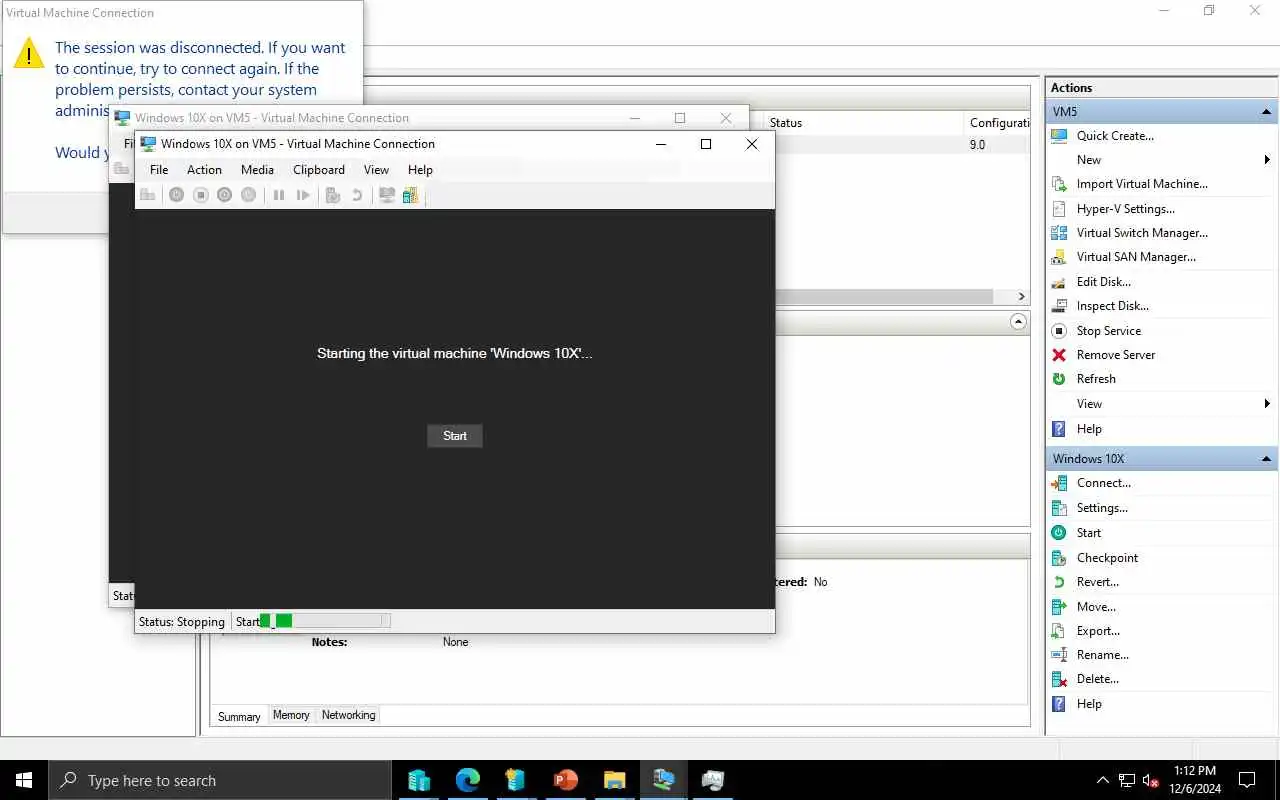Collapse the VM5 actions section
This screenshot has width=1280, height=800.
1267,112
